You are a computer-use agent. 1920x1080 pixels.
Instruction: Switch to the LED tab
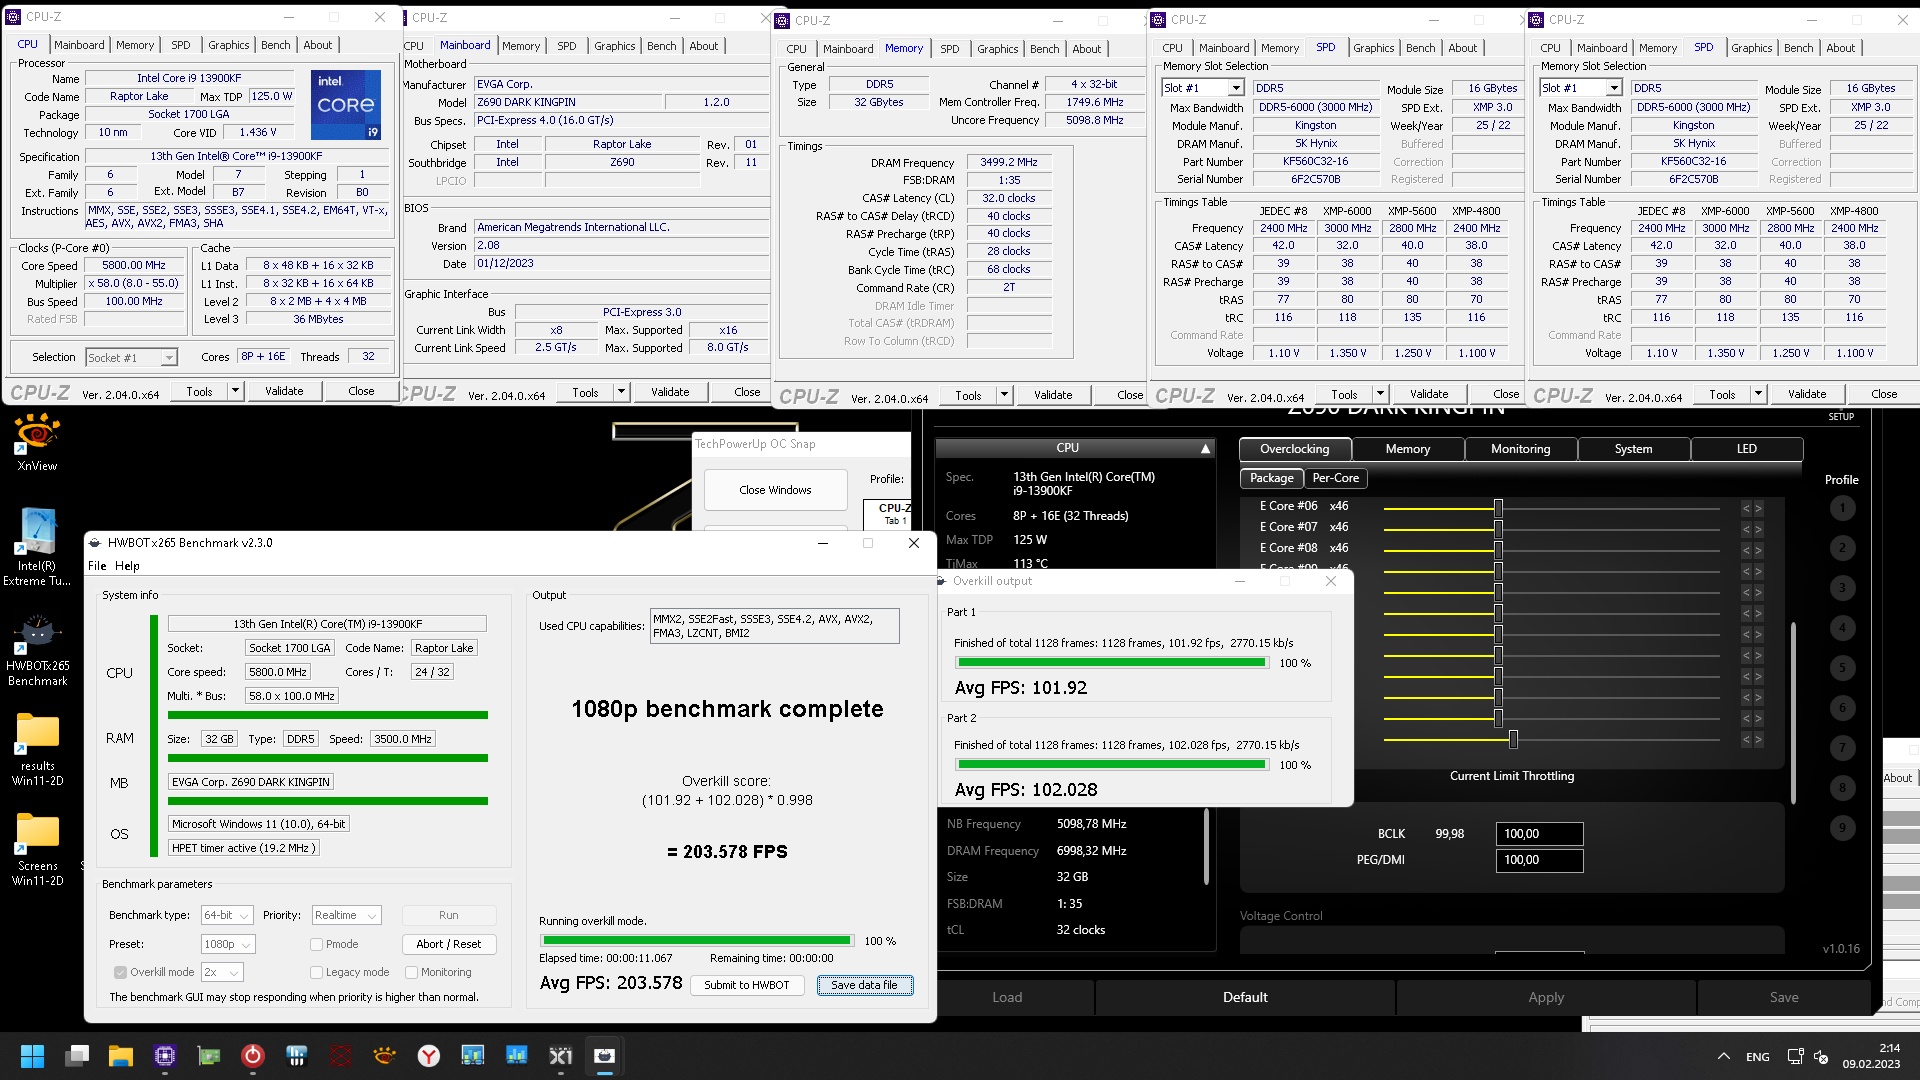1746,449
